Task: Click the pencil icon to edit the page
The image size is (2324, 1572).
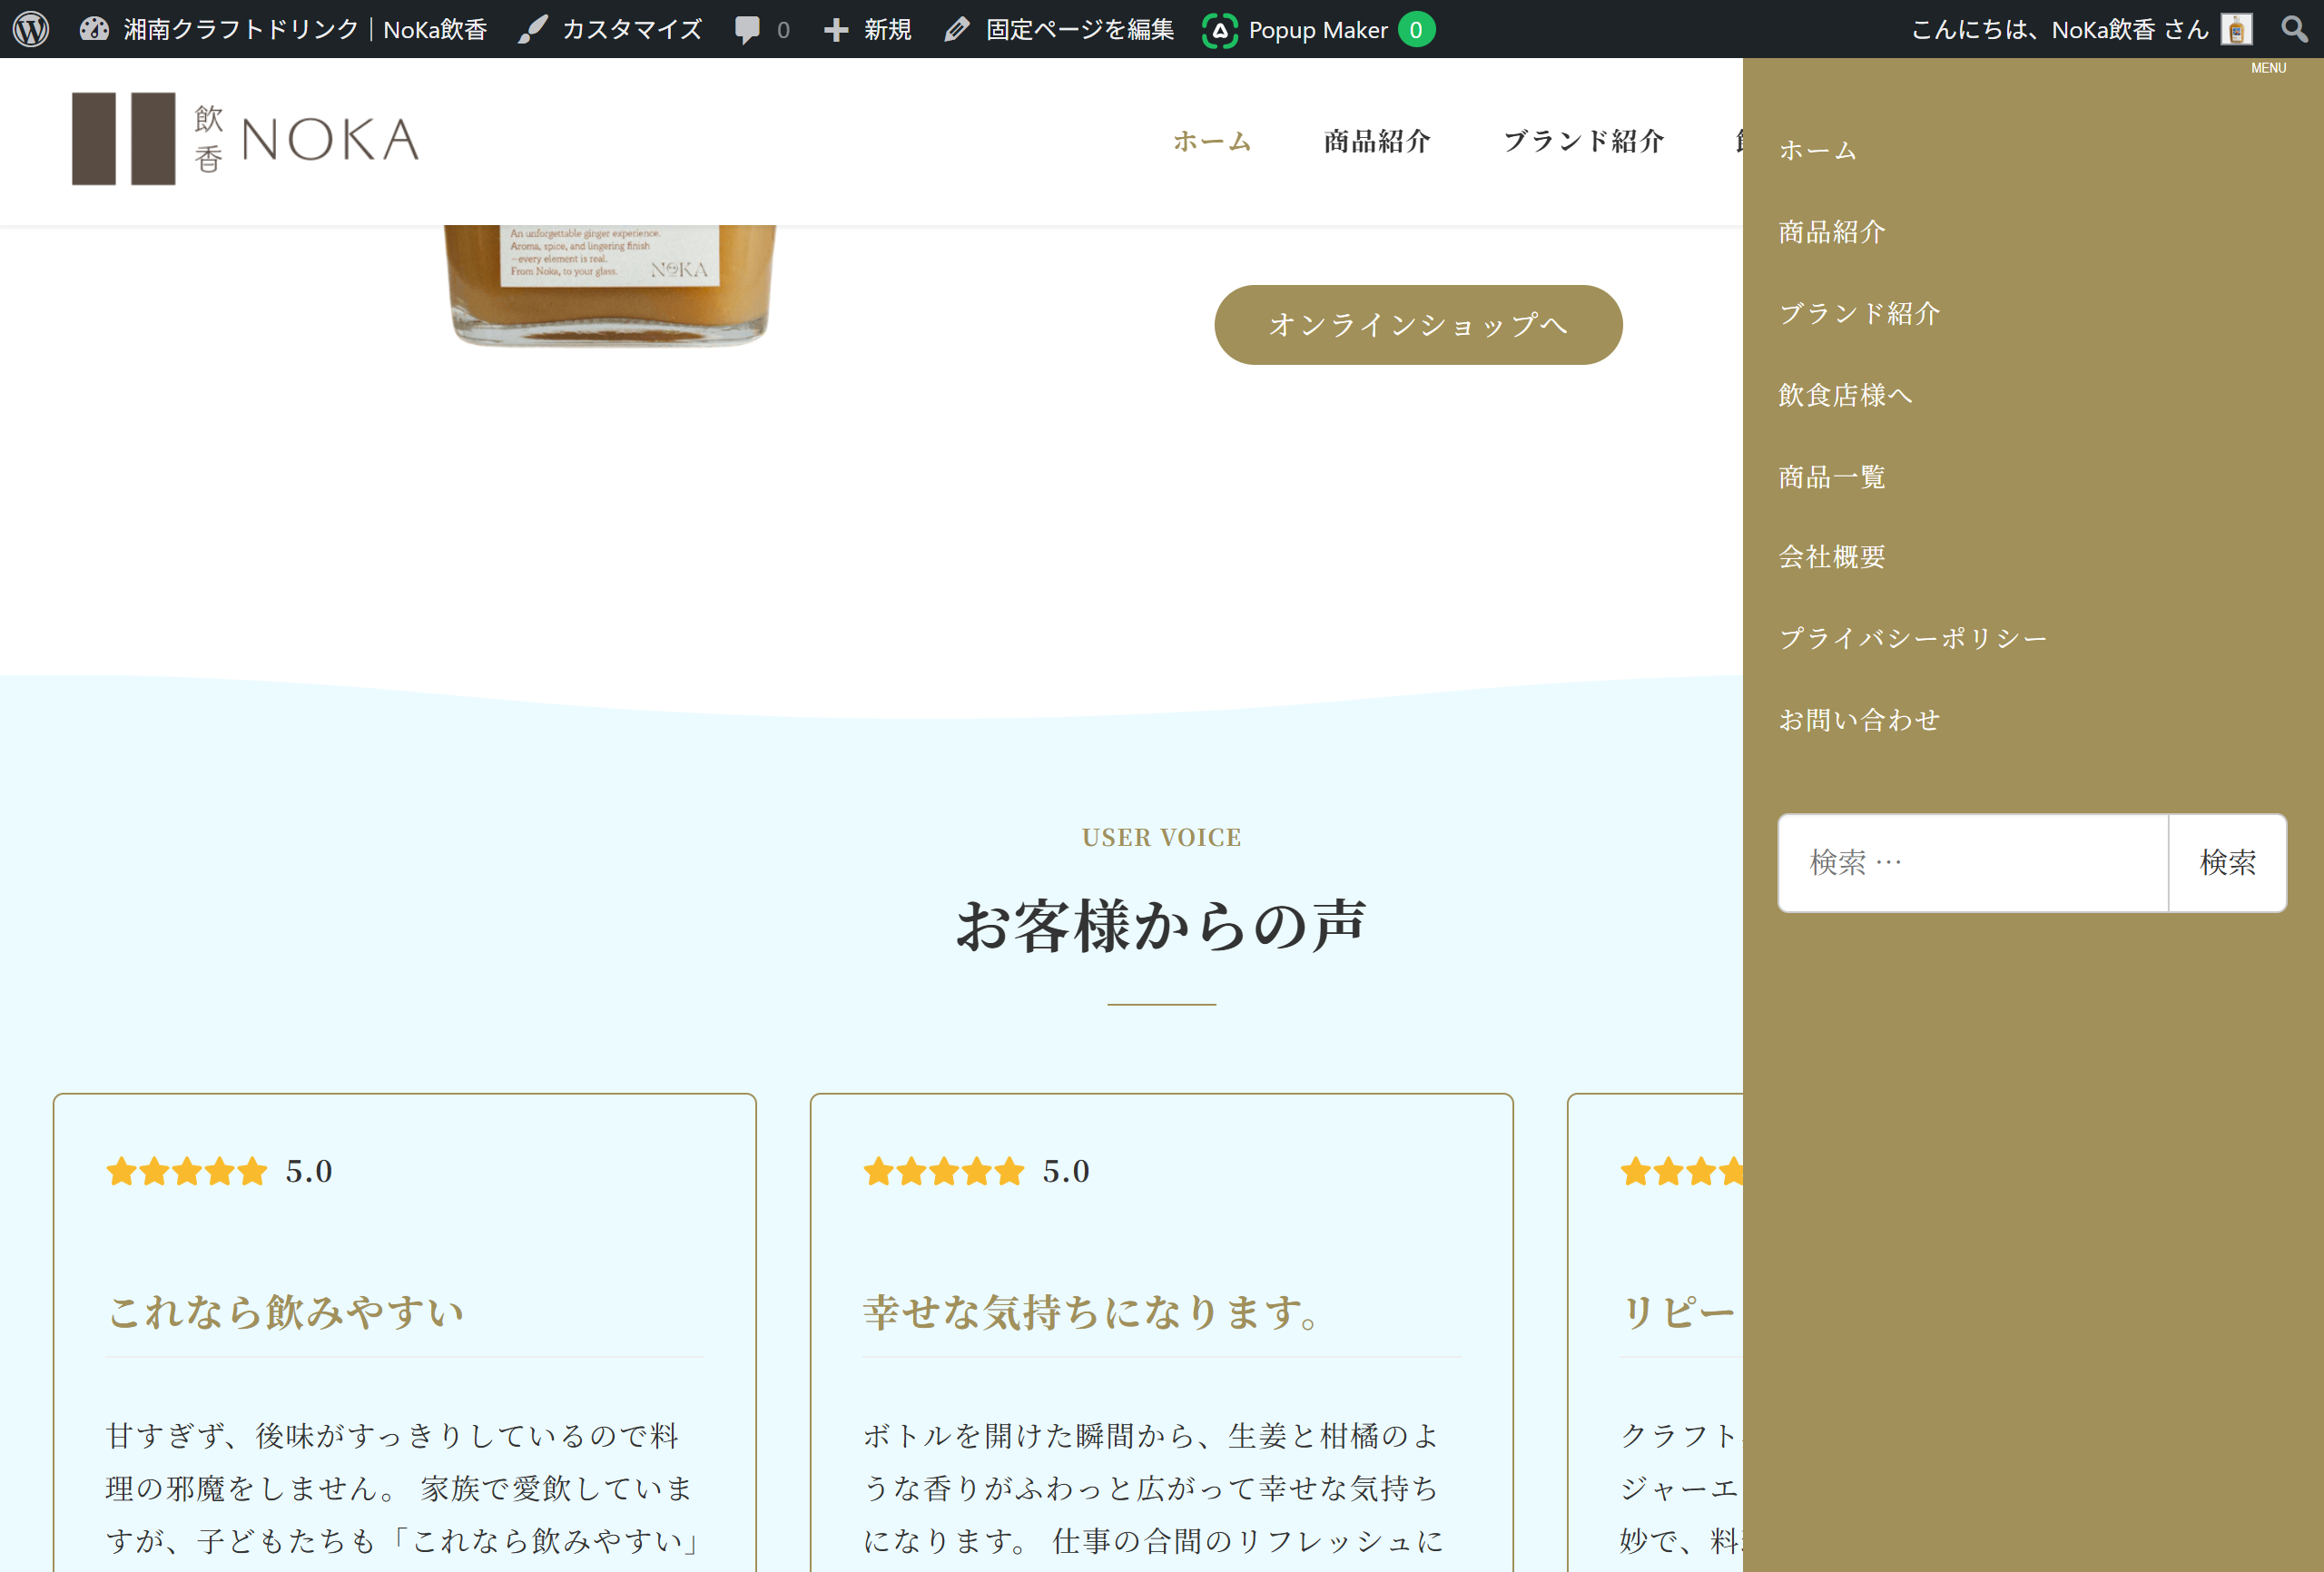Action: [x=956, y=29]
